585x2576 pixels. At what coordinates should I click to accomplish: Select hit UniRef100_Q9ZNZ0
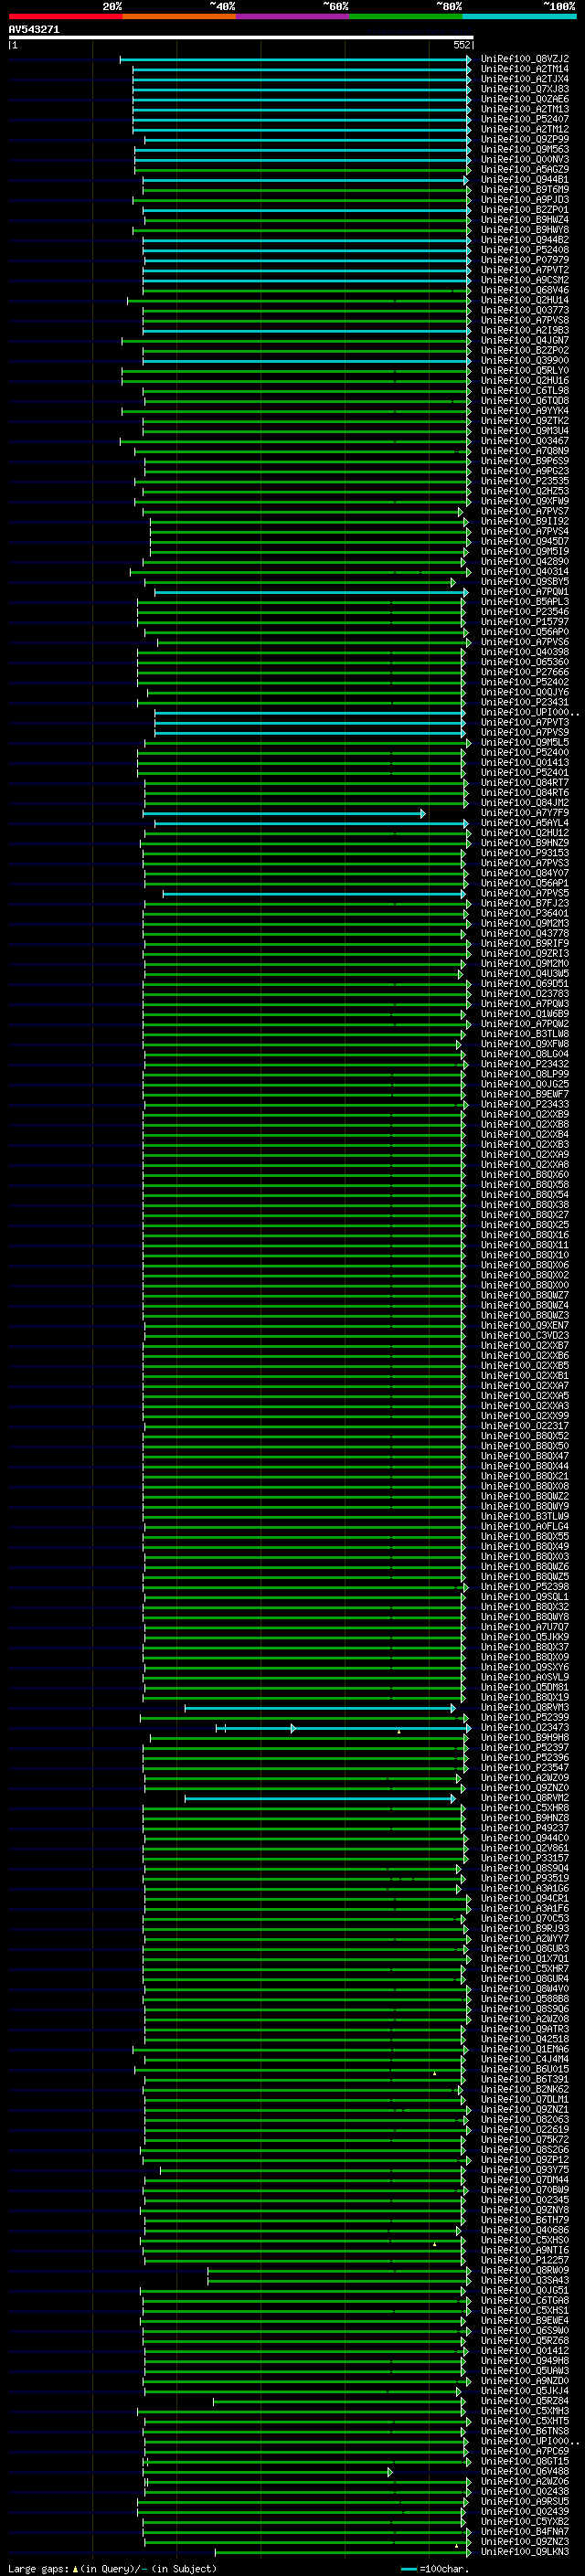525,1788
